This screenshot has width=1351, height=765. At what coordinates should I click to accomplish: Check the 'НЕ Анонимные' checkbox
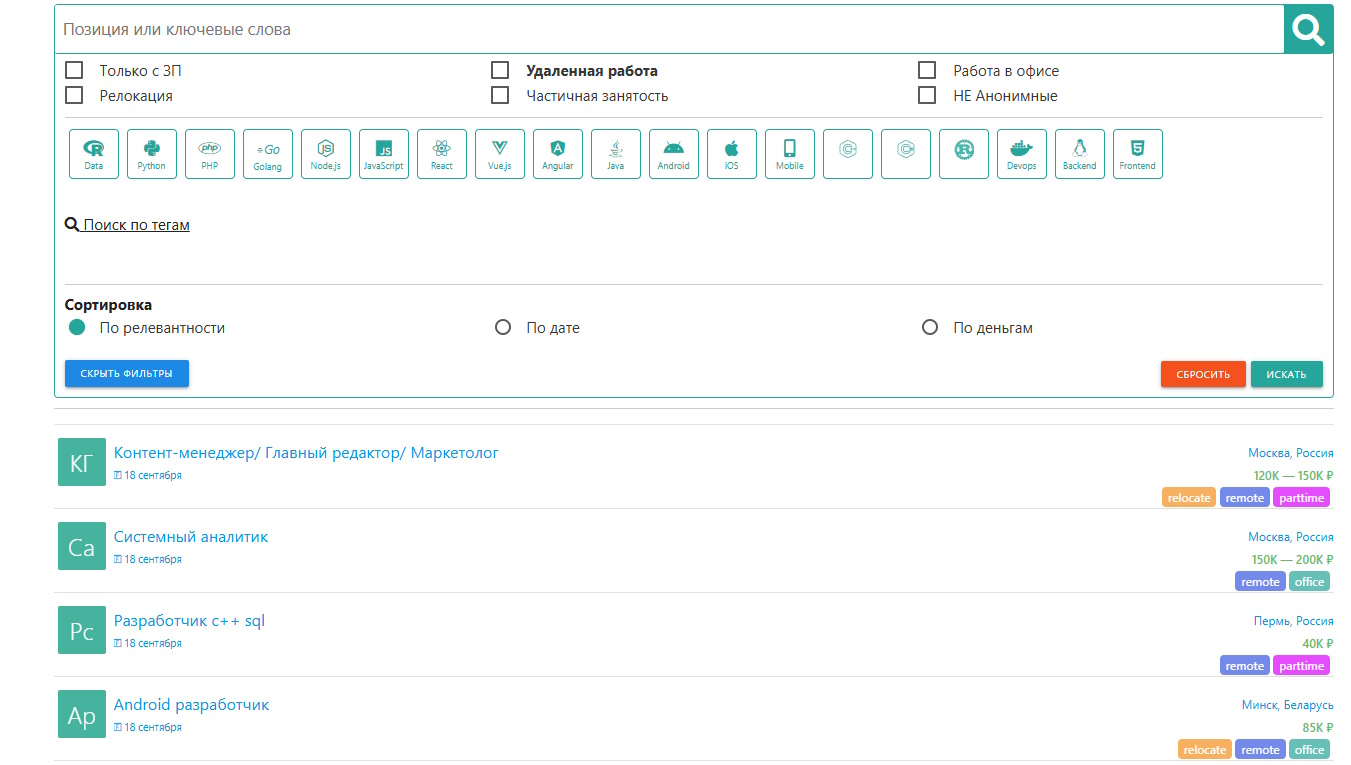(927, 96)
